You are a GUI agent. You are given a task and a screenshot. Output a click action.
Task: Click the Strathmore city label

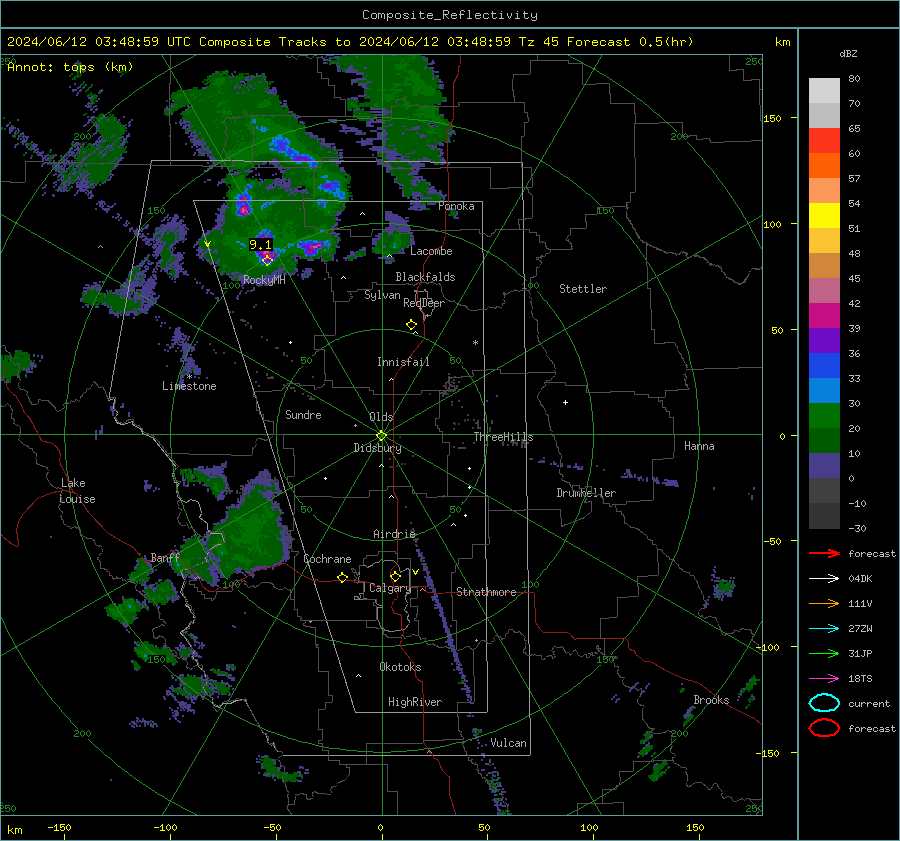pyautogui.click(x=486, y=592)
